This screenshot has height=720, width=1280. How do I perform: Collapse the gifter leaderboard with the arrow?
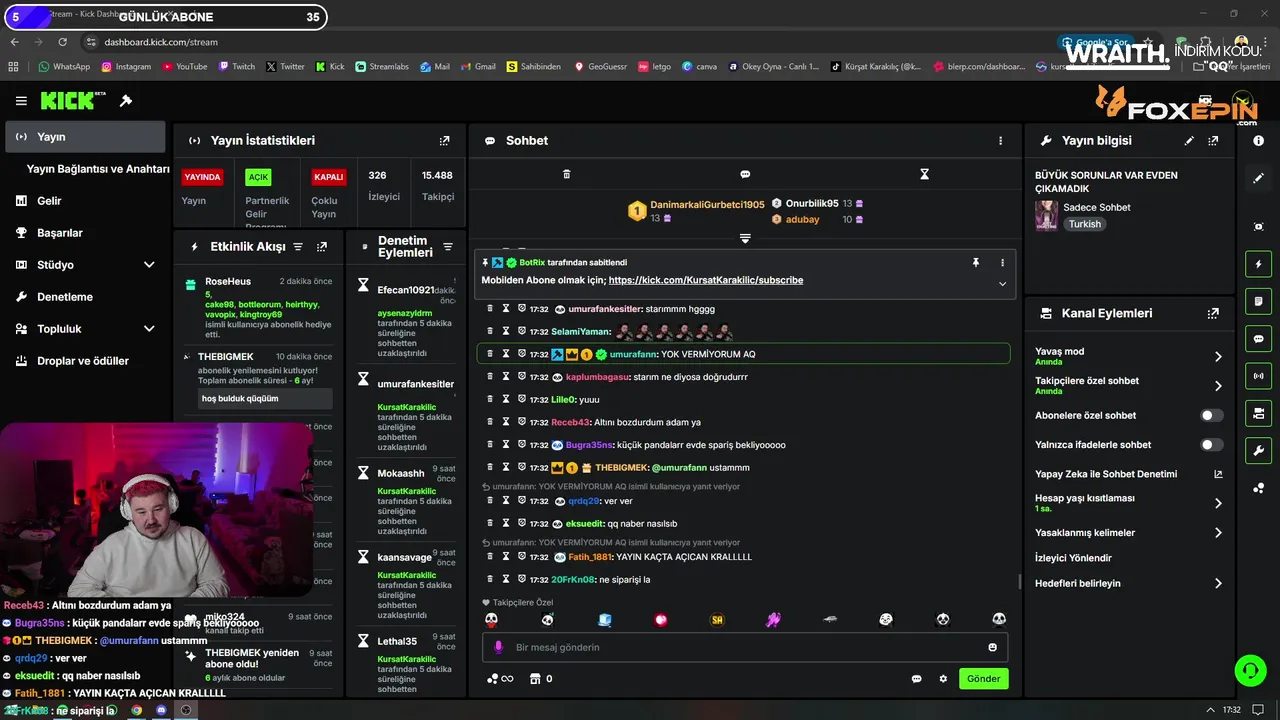click(745, 238)
